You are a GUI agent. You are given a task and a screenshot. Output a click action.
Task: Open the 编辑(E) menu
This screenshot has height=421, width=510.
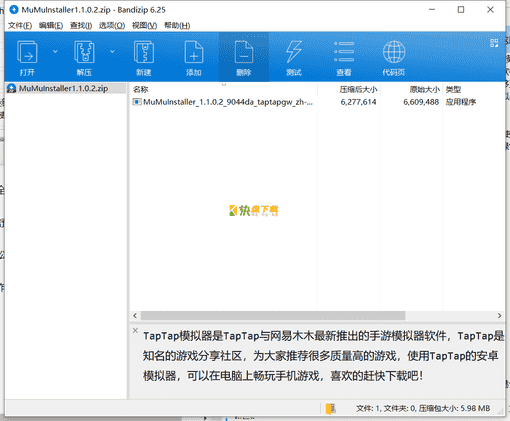click(51, 26)
